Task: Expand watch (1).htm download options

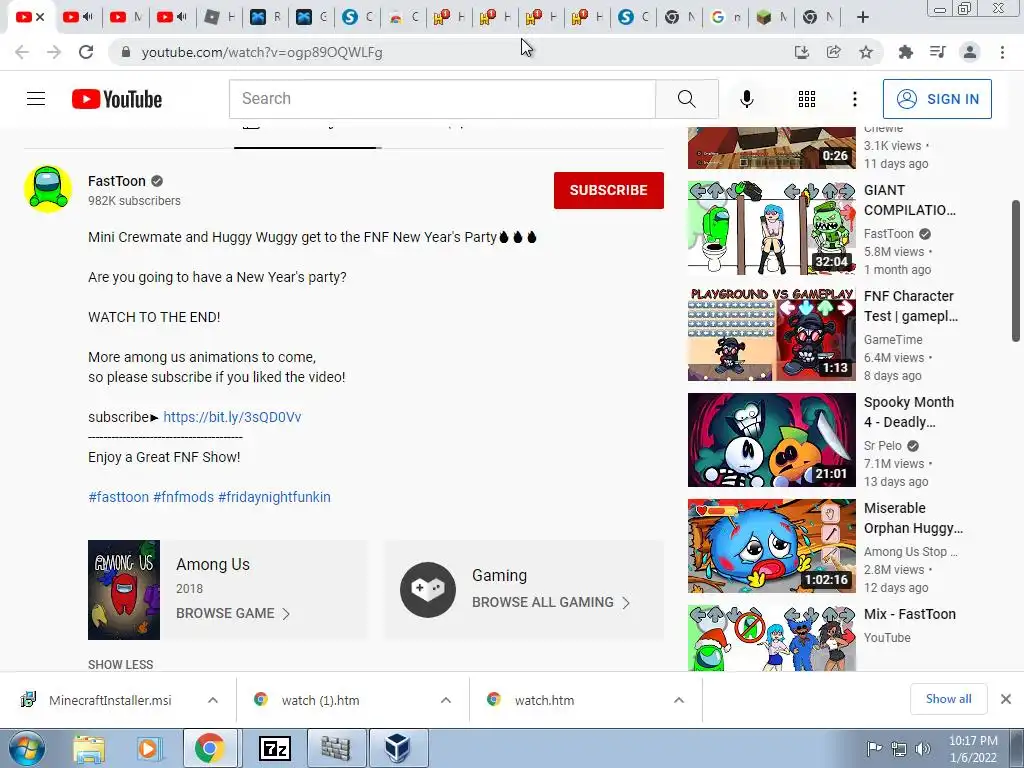Action: click(445, 700)
